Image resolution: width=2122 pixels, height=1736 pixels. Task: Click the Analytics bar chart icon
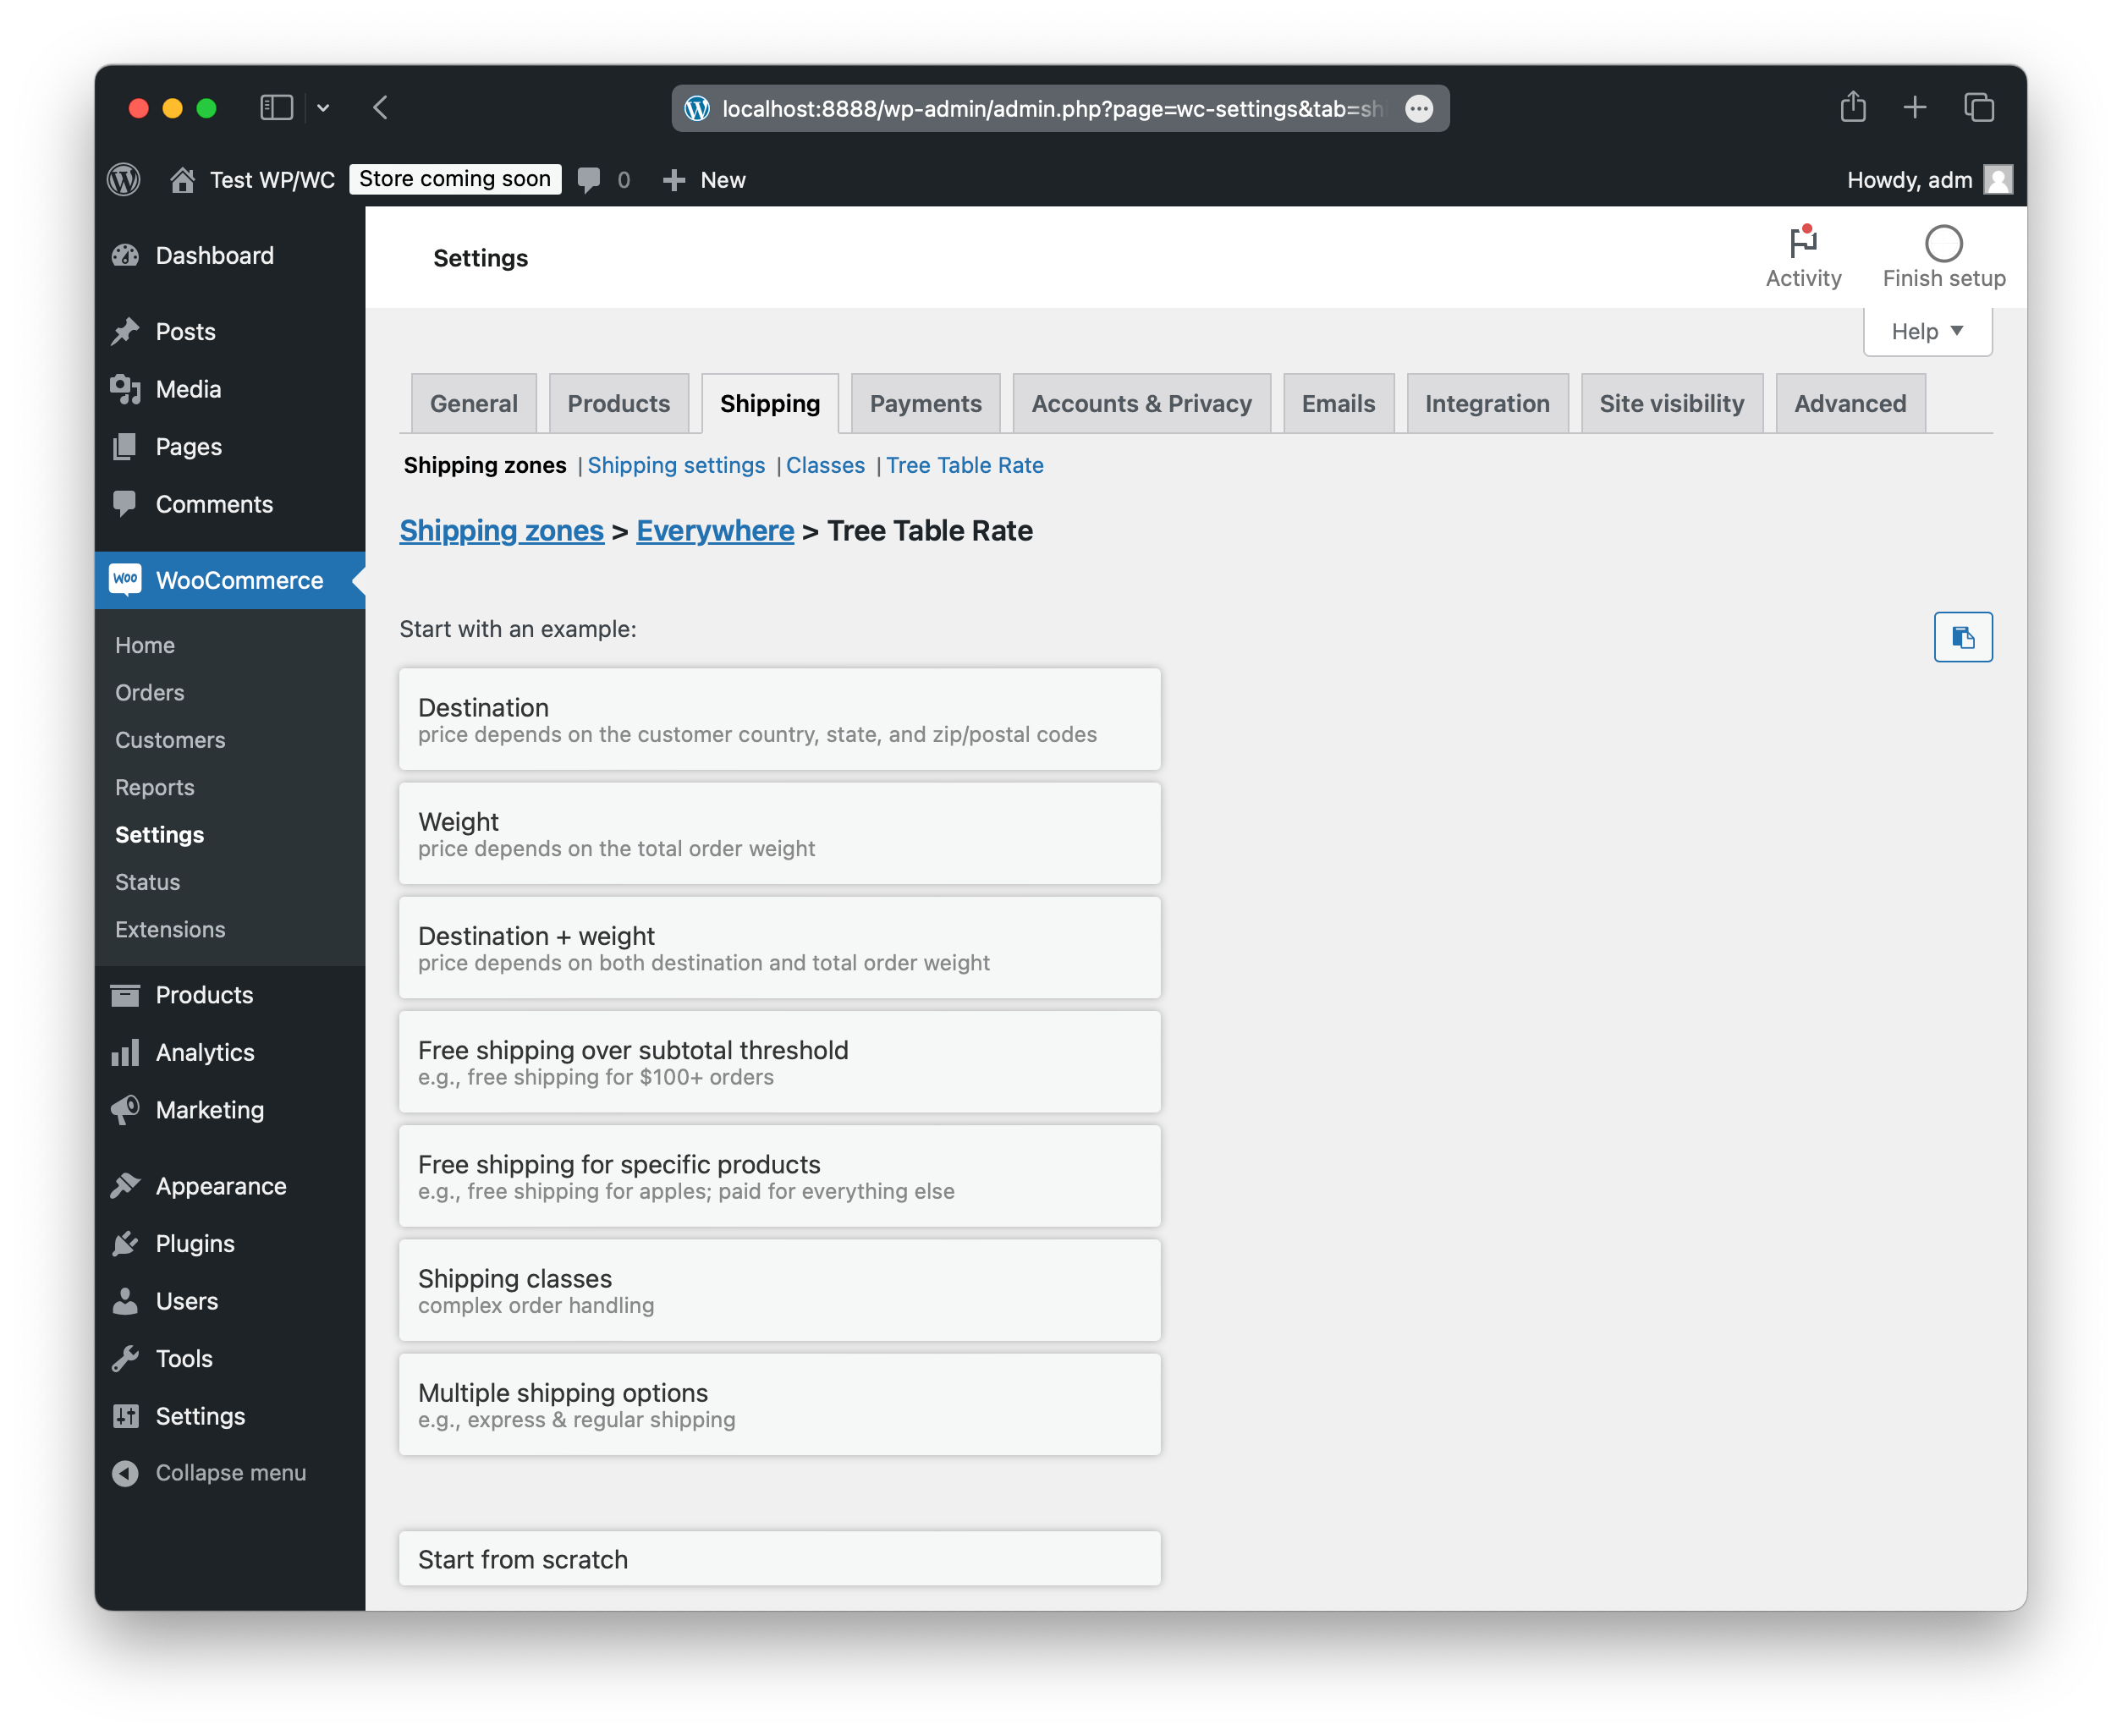pos(126,1052)
